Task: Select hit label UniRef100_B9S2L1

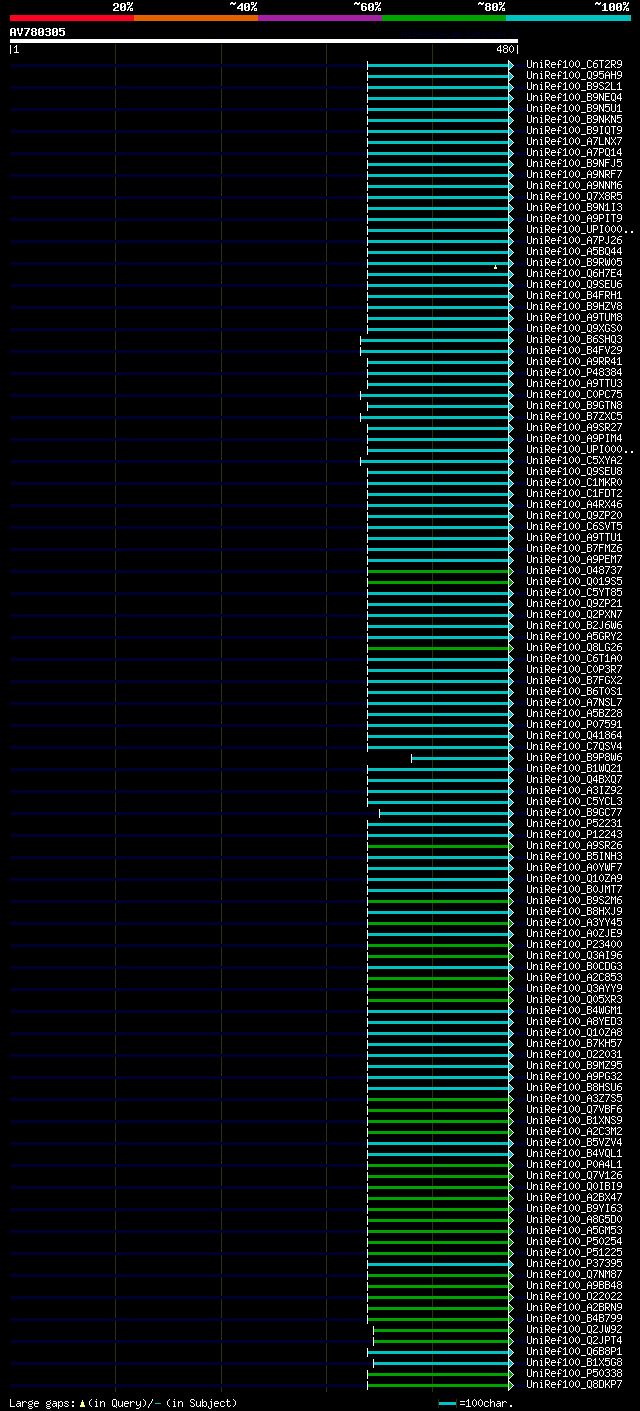Action: click(574, 86)
